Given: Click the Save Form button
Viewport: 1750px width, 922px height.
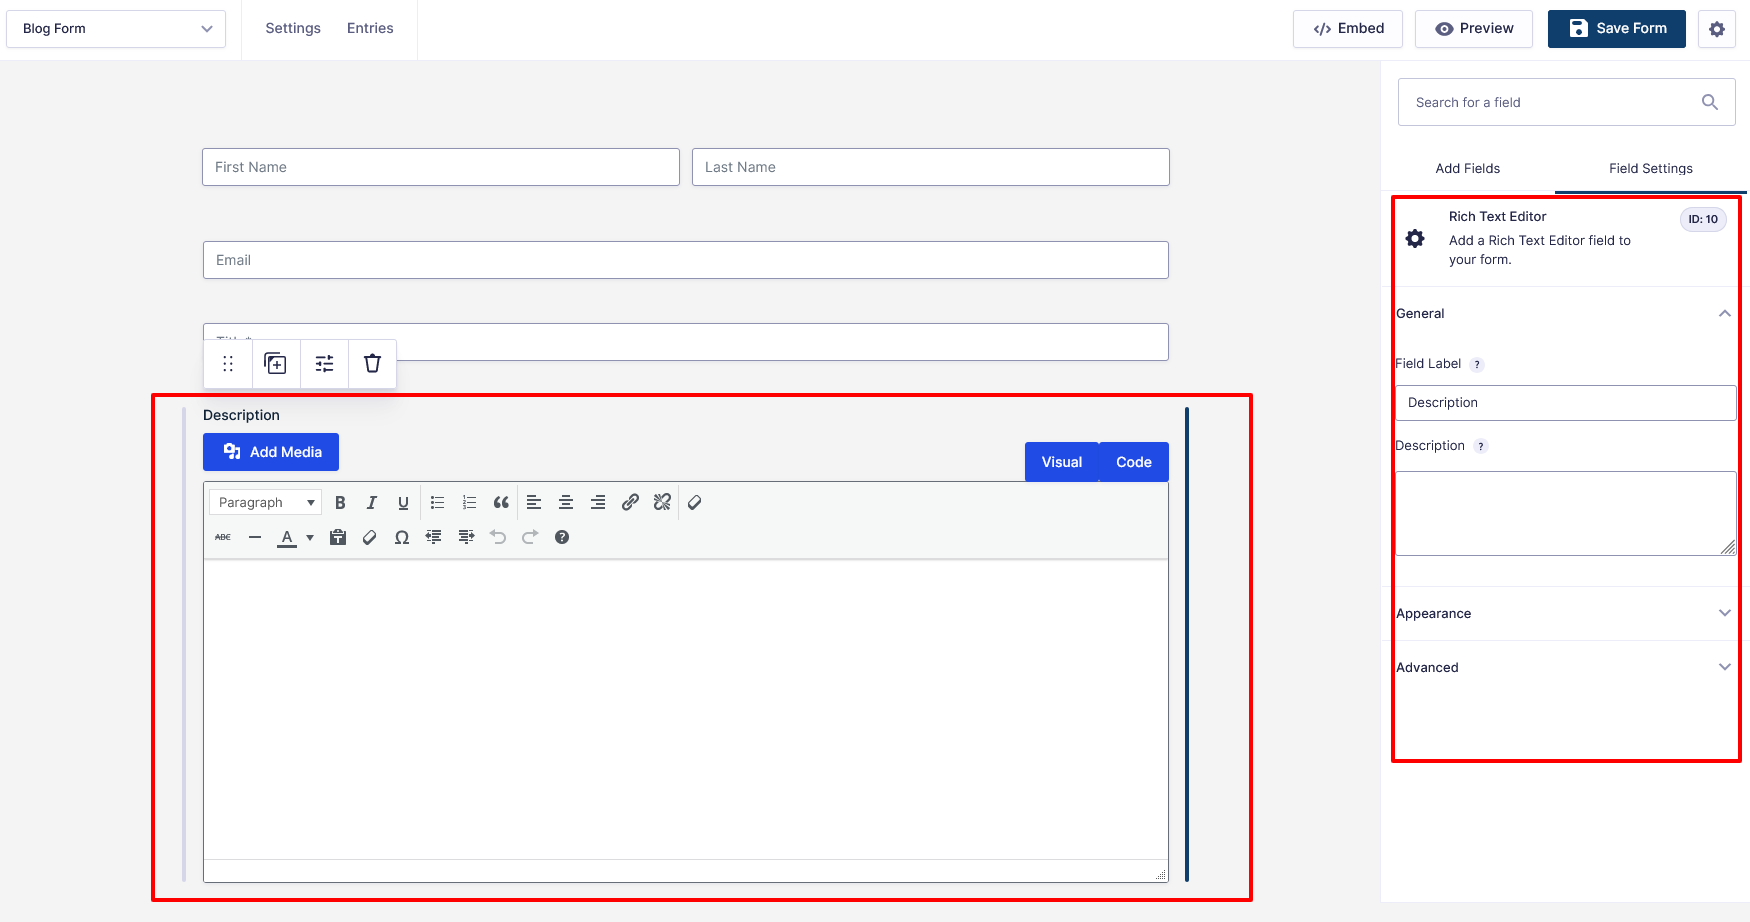Looking at the screenshot, I should click(1616, 29).
